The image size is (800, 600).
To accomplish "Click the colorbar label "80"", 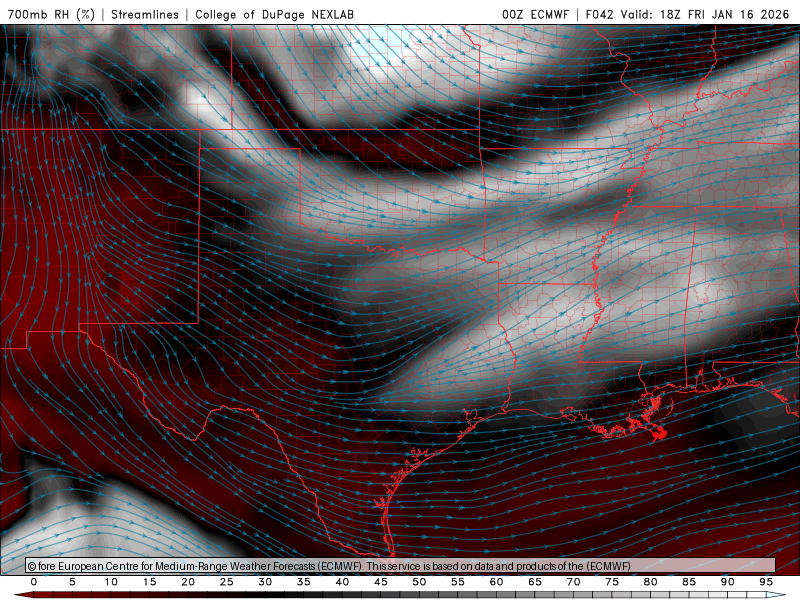I will tap(651, 582).
